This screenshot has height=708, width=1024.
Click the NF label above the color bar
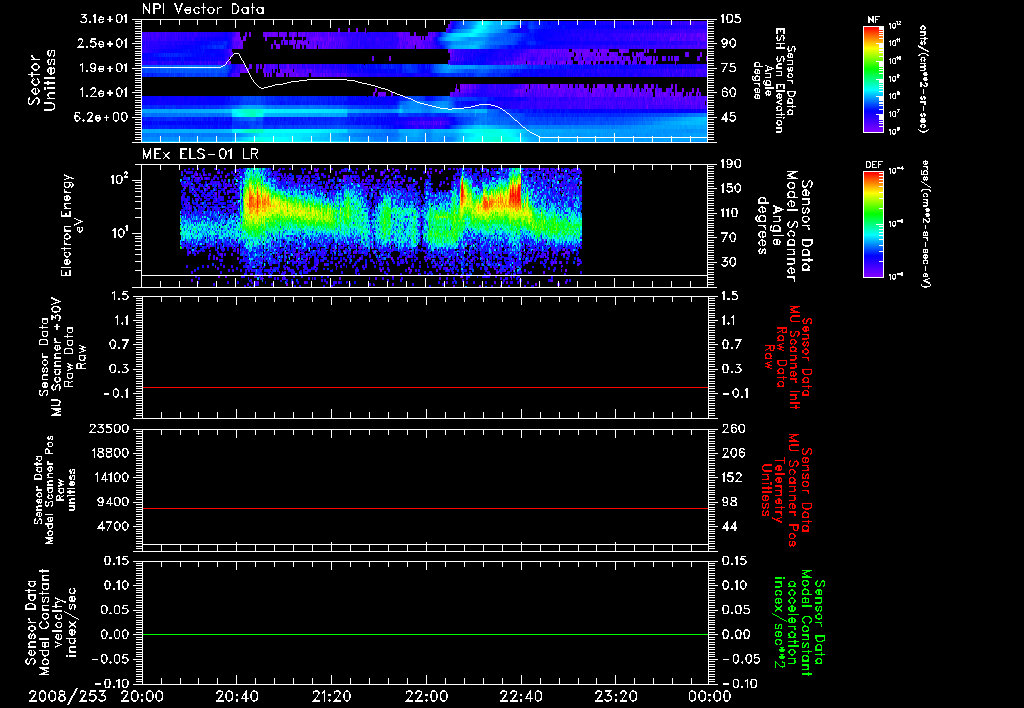pos(873,20)
